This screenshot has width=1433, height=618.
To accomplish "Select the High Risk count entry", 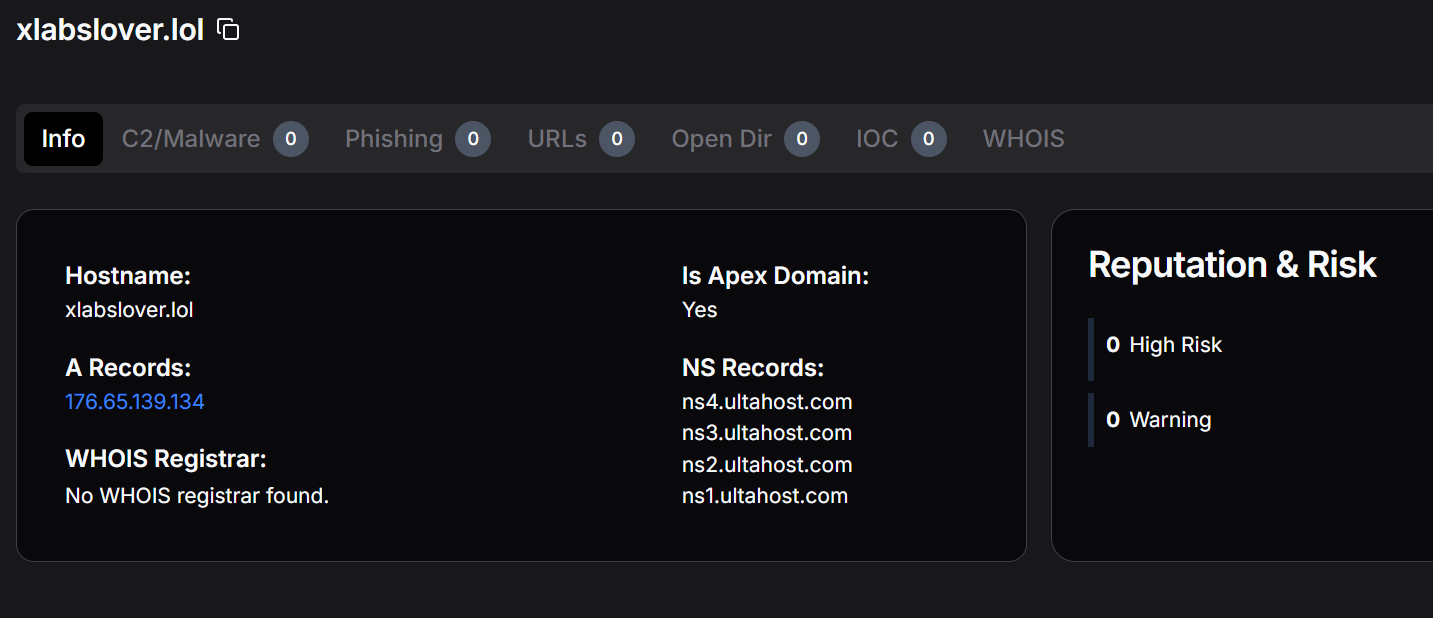I will coord(1164,345).
